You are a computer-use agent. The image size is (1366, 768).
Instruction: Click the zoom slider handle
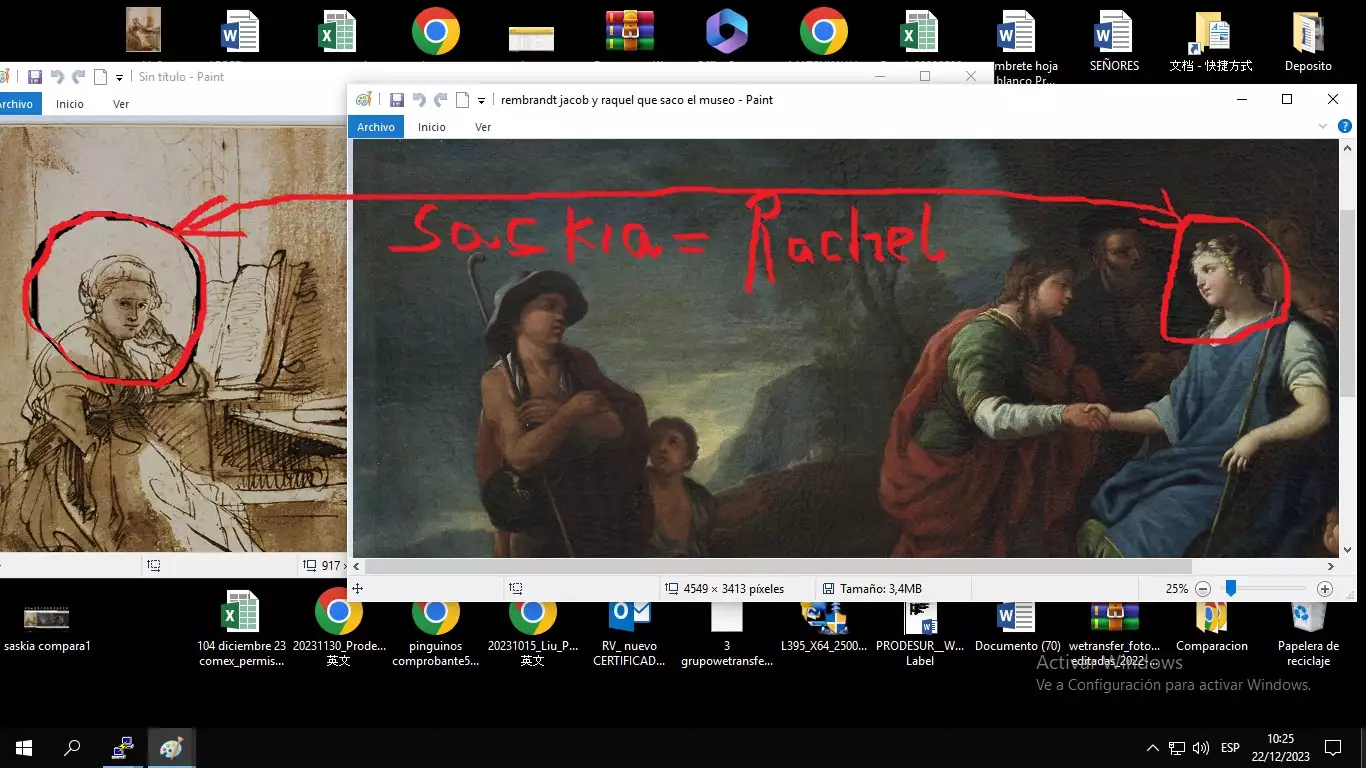click(1231, 589)
